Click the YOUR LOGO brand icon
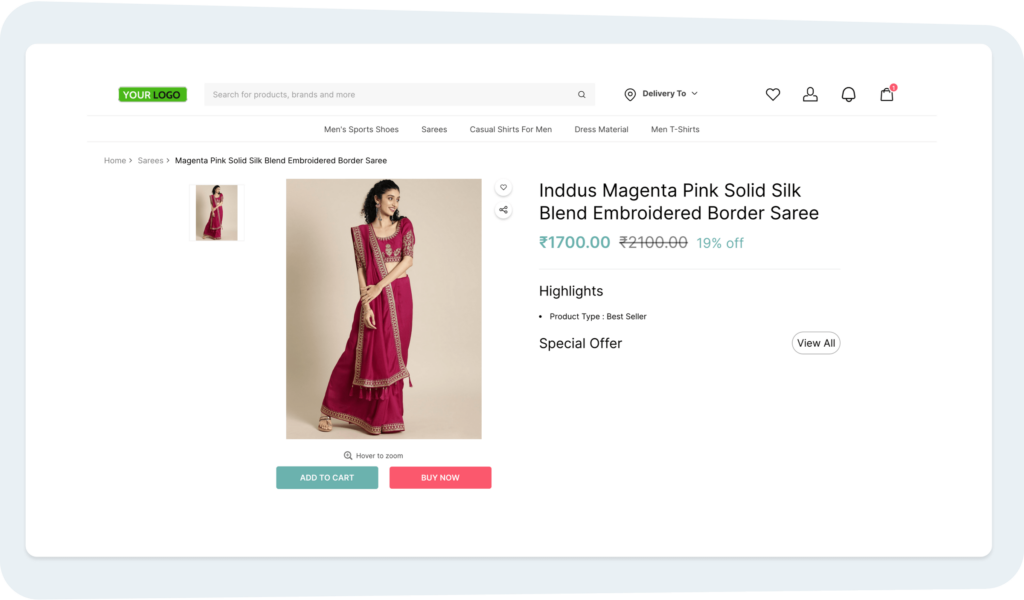 tap(153, 95)
